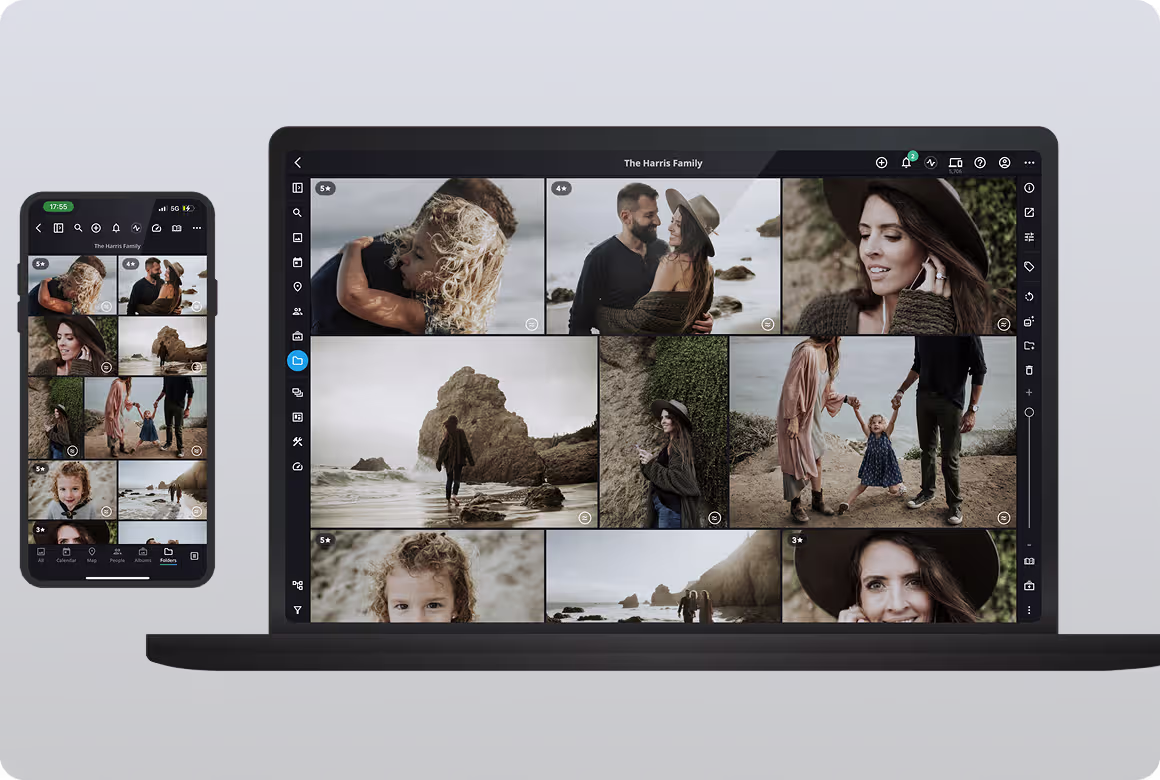Open the help question mark icon
Viewport: 1160px width, 780px height.
point(980,163)
